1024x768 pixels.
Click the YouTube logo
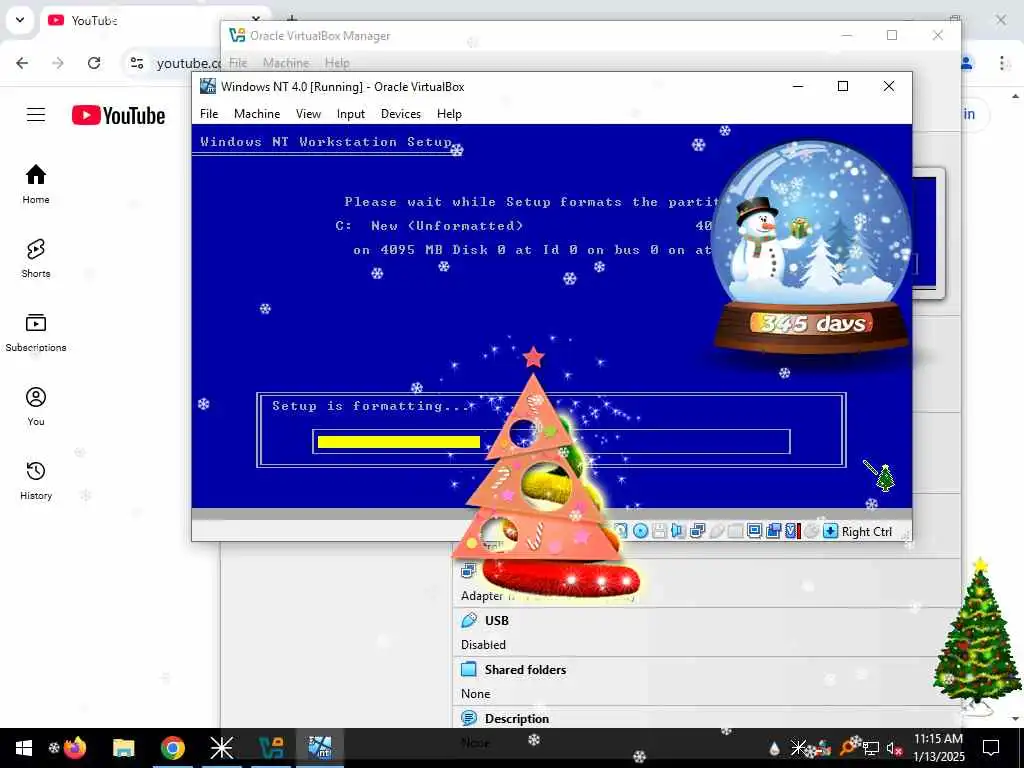[118, 116]
